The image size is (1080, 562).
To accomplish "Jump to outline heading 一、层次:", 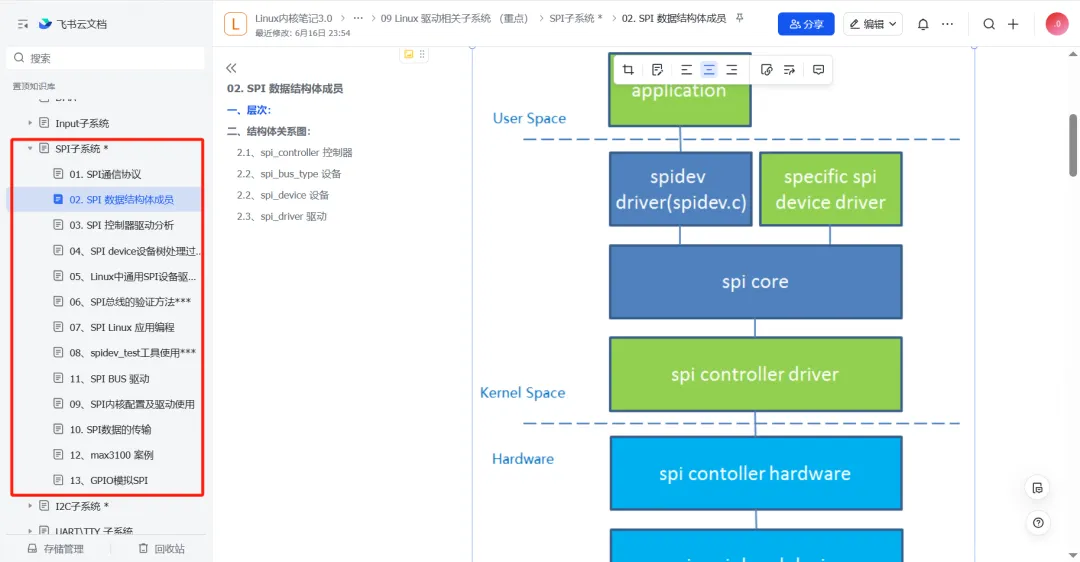I will (249, 110).
